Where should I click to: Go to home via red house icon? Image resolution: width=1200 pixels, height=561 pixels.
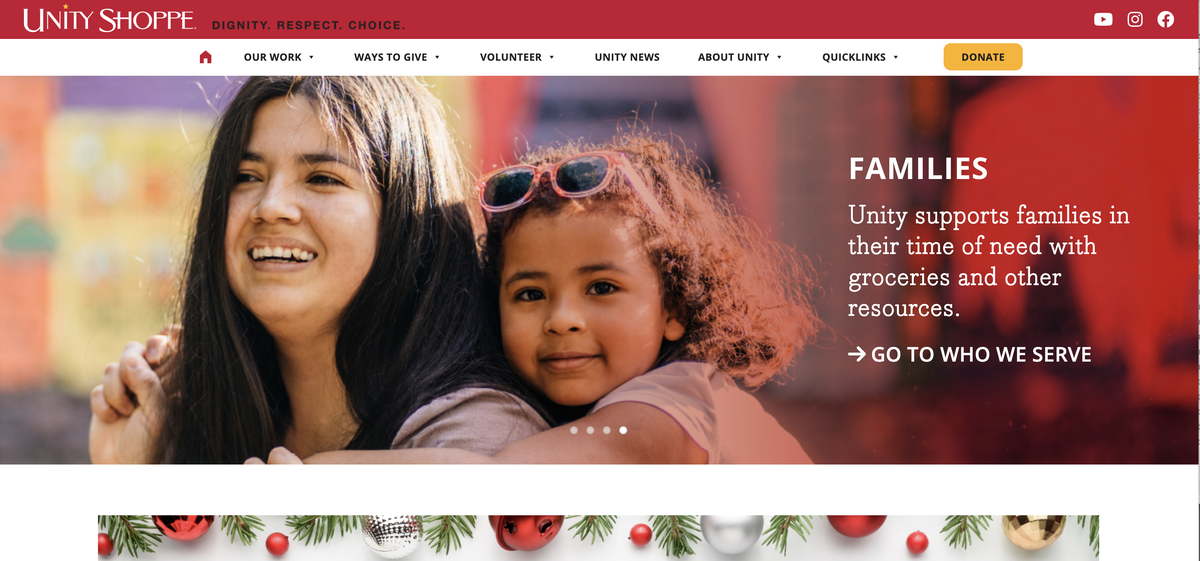click(206, 57)
